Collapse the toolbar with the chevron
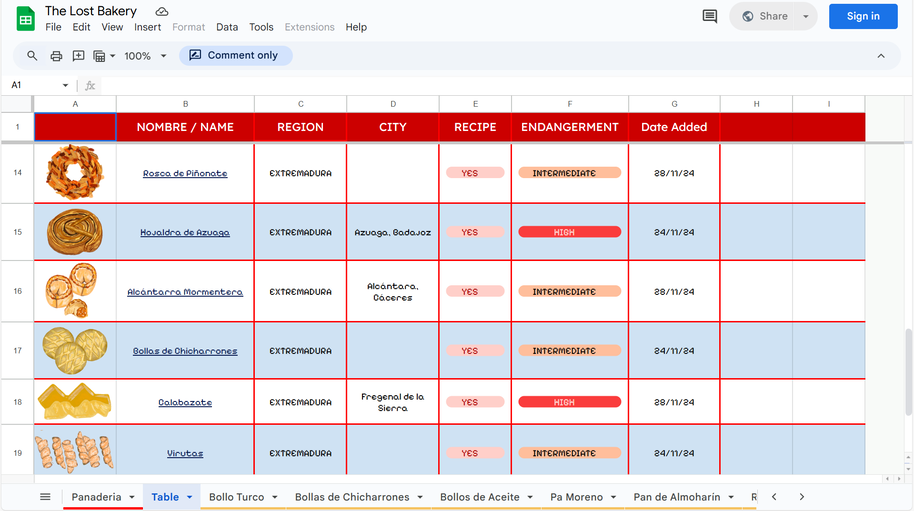This screenshot has width=914, height=511. [881, 56]
